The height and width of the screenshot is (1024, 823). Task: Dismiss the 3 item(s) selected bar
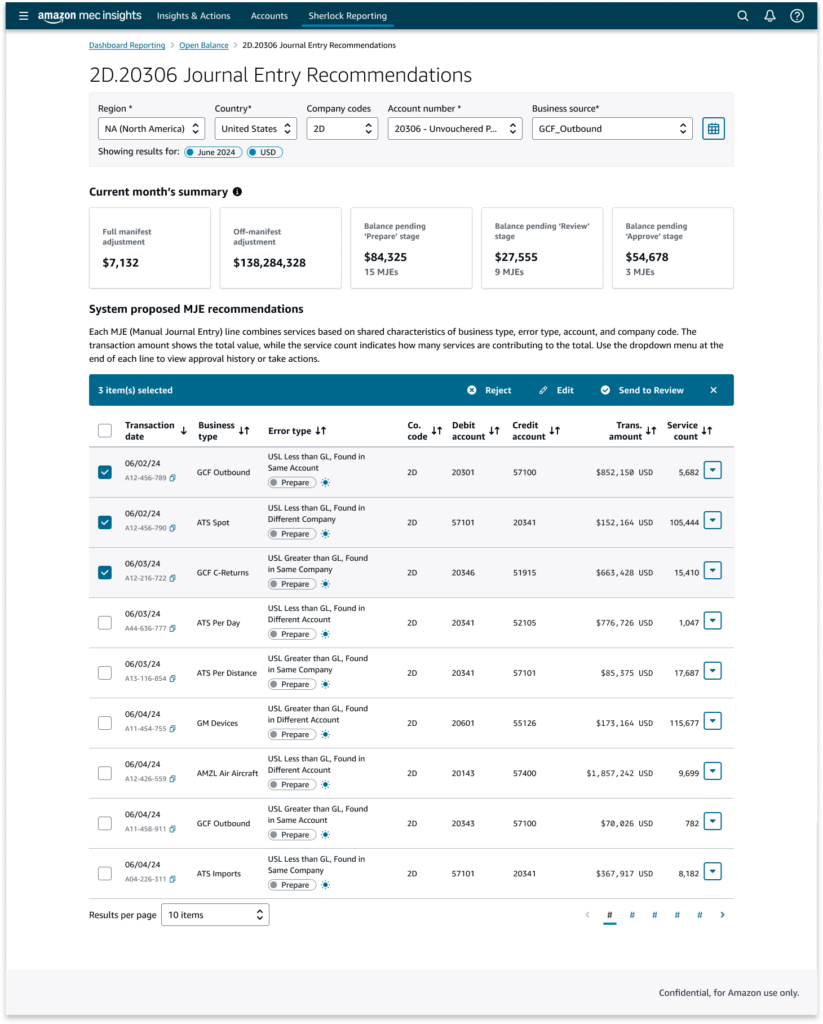pos(713,390)
